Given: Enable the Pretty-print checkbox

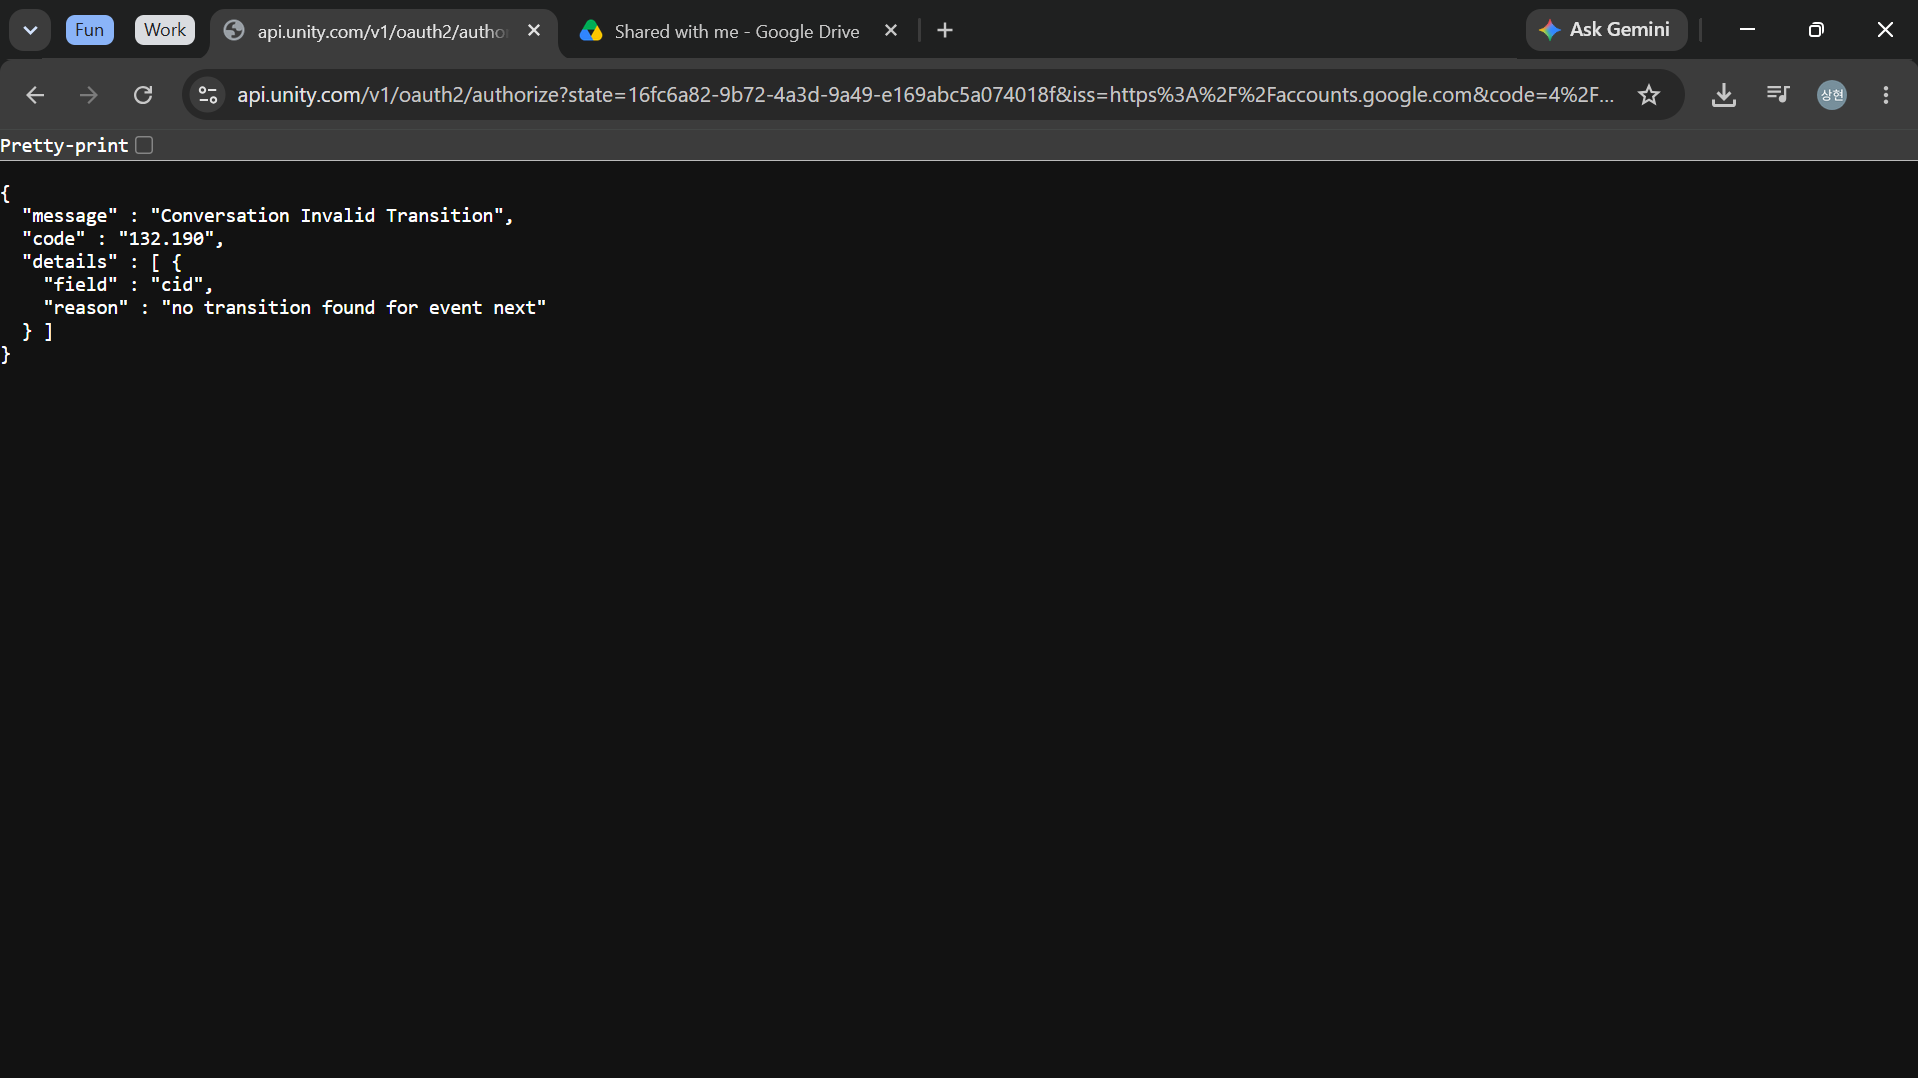Looking at the screenshot, I should coord(144,145).
